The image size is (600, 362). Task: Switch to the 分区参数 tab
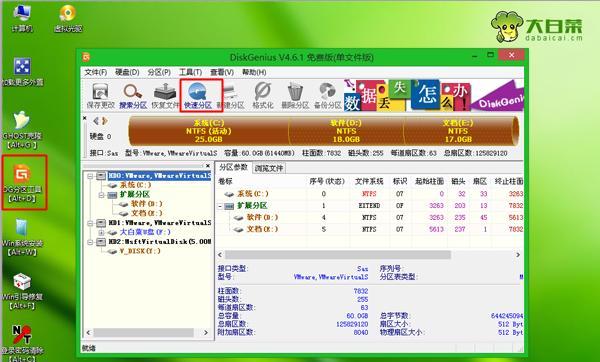coord(233,168)
